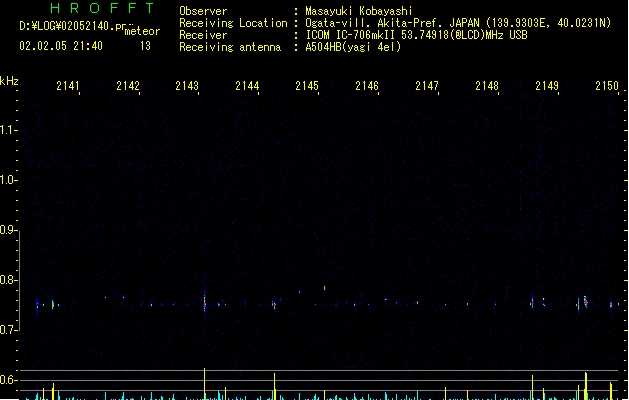The image size is (629, 400).
Task: Click the 2141 time axis mark
Action: pos(67,86)
